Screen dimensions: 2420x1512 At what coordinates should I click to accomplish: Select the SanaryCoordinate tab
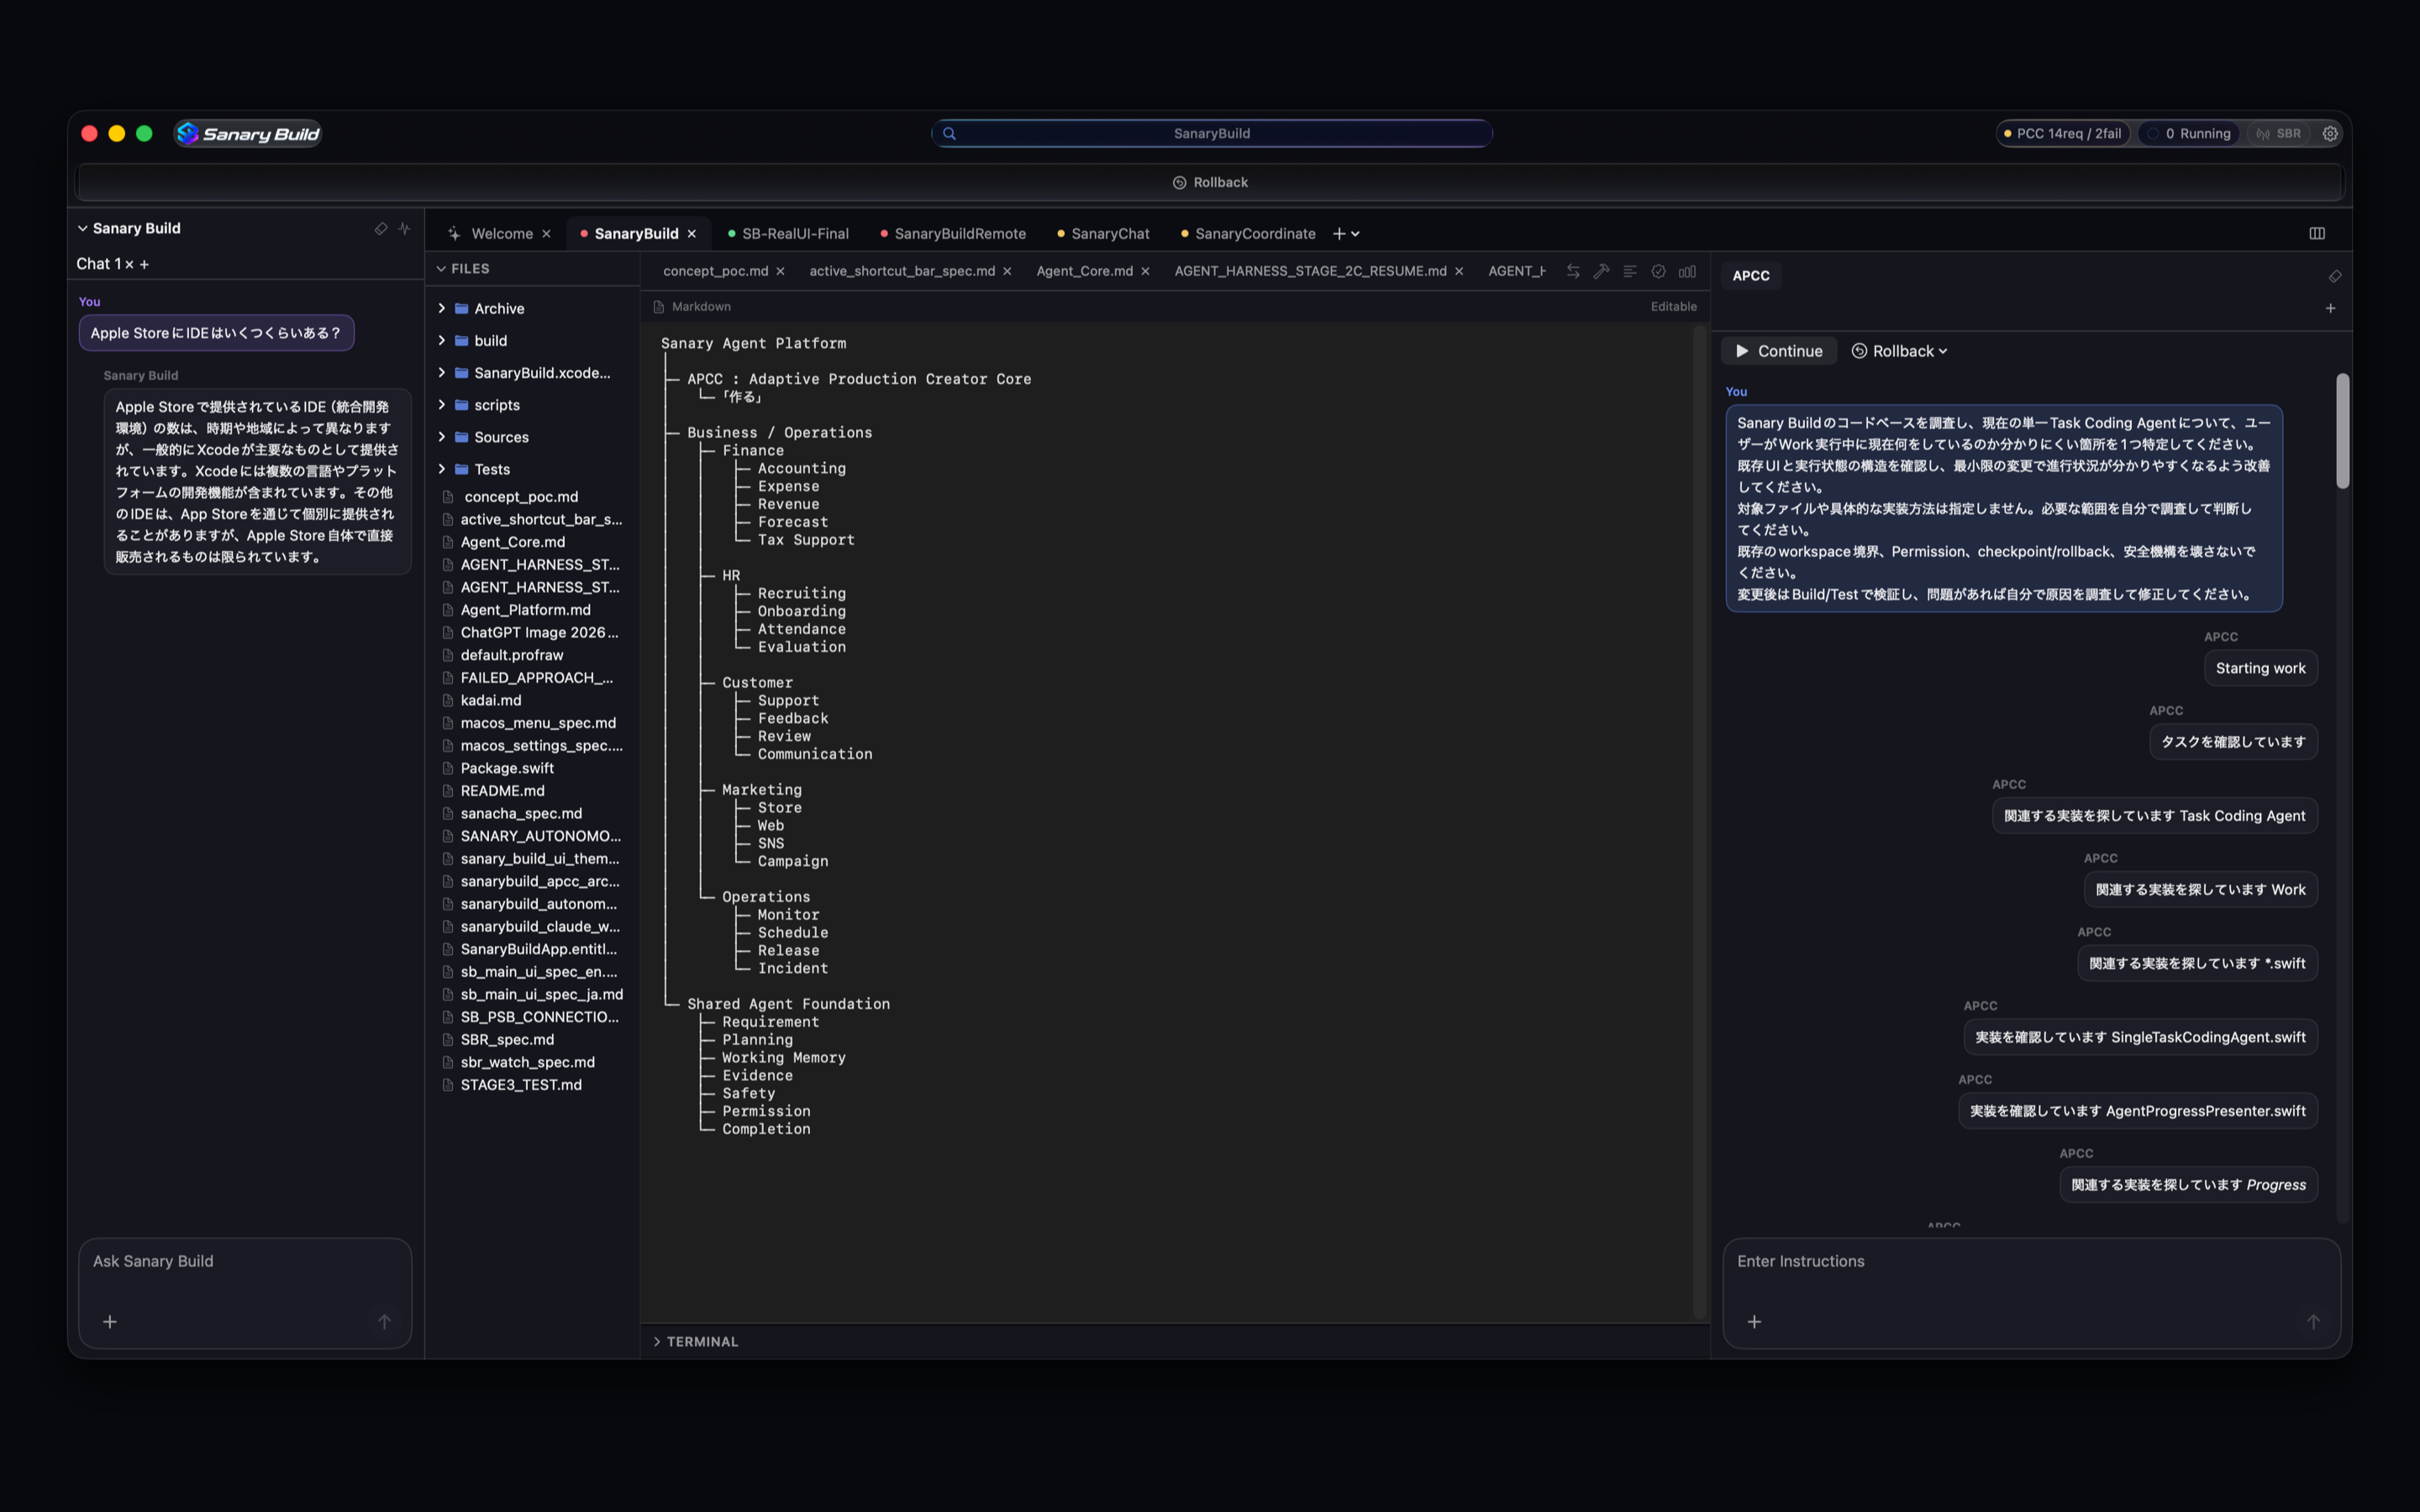click(1248, 233)
